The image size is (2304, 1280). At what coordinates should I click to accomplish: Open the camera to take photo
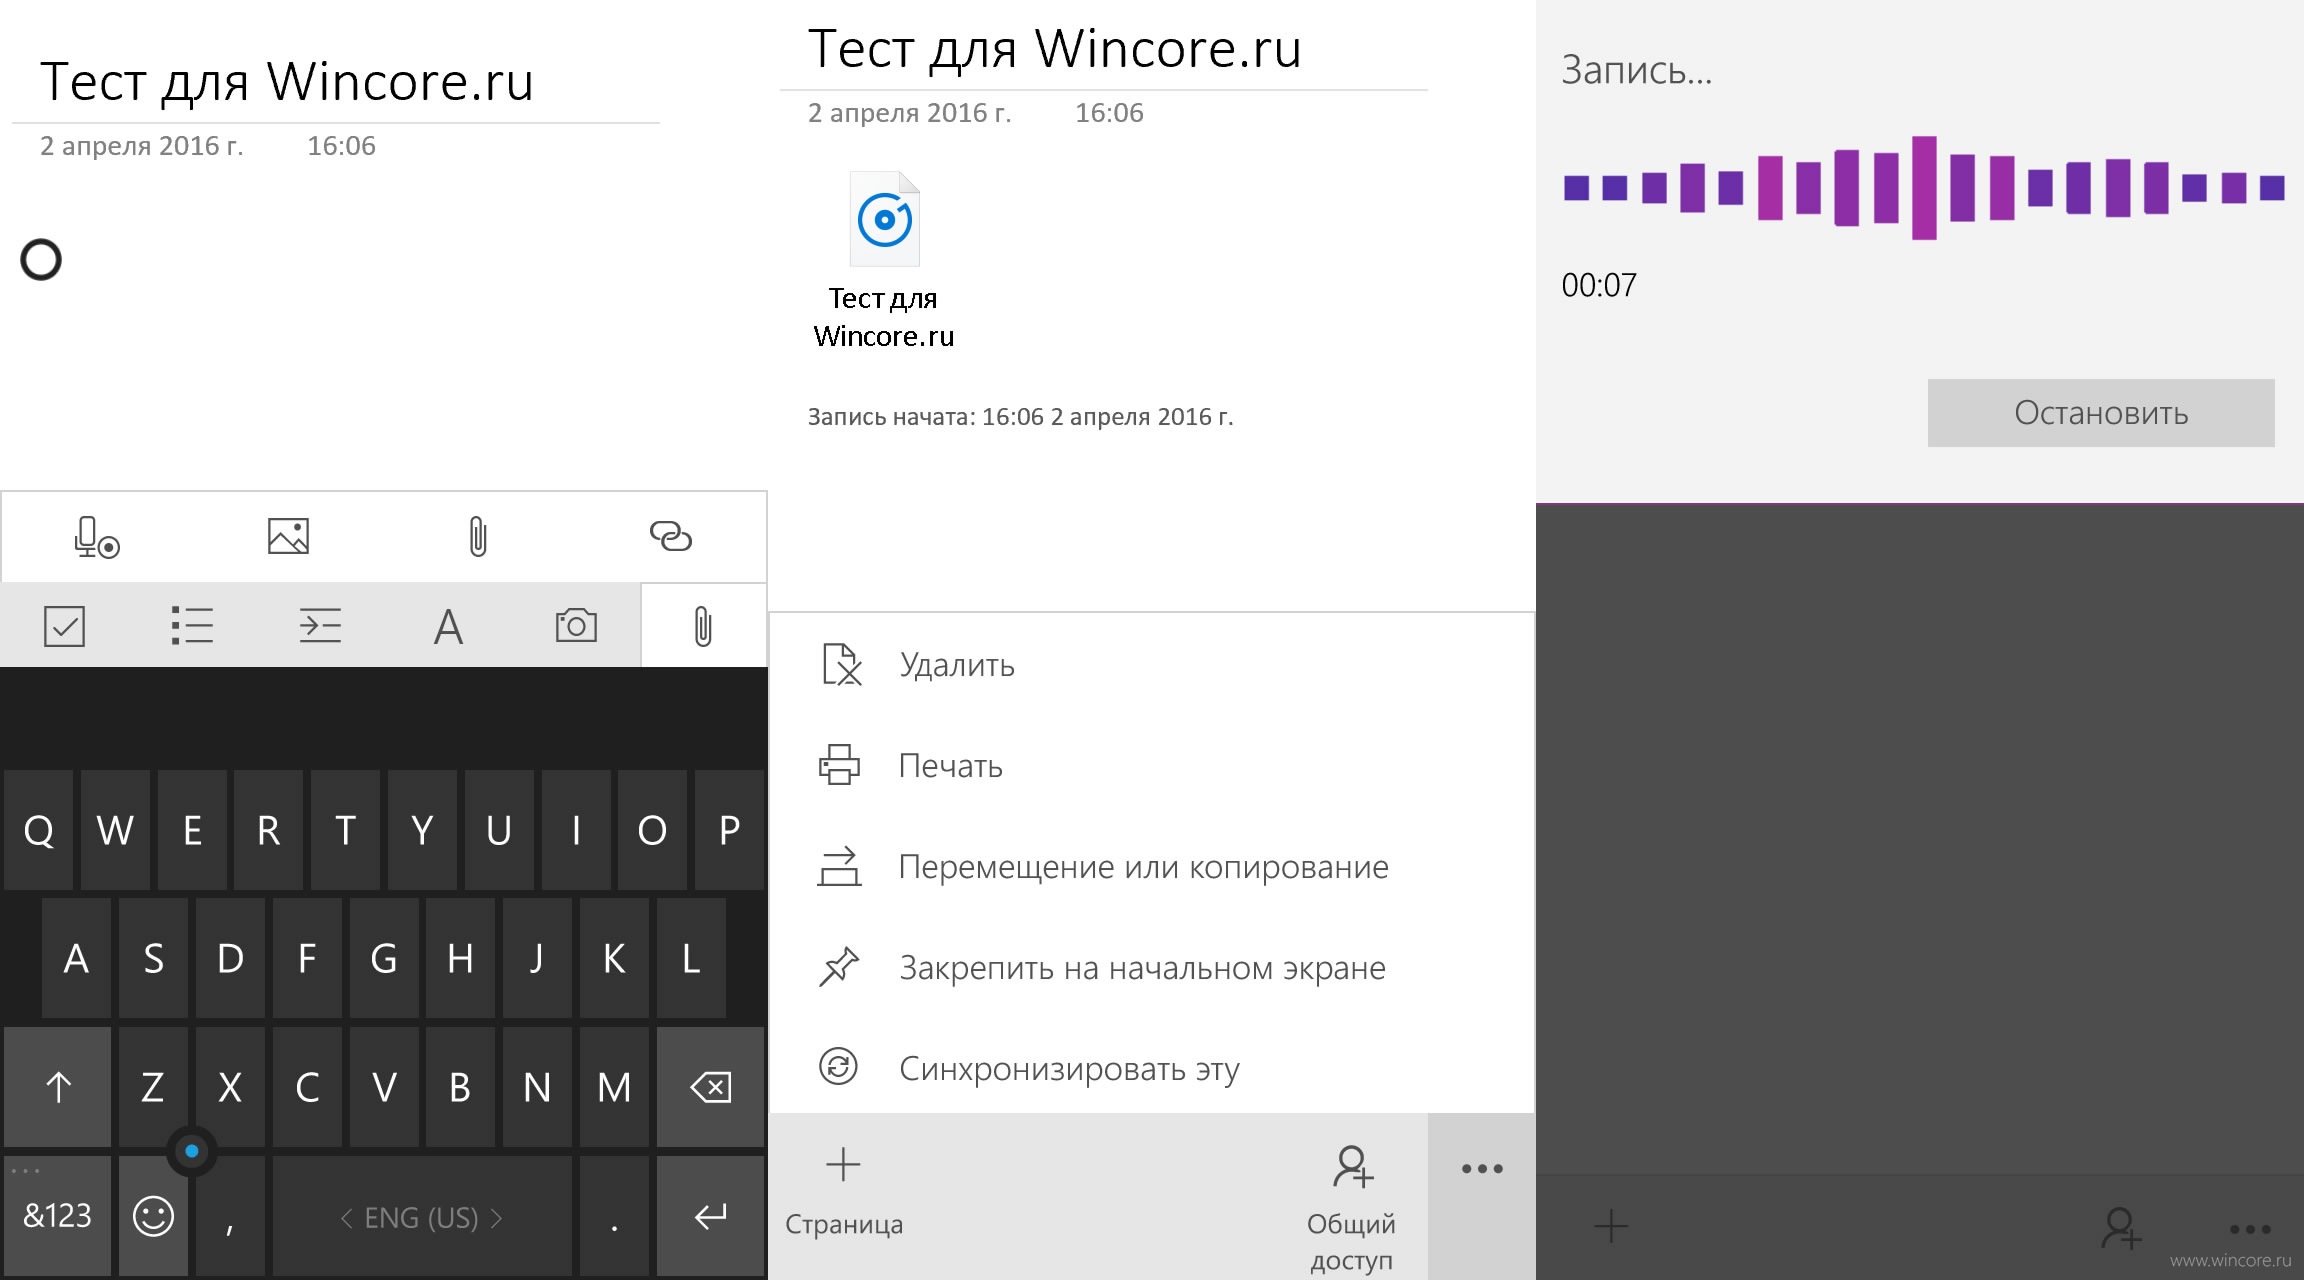coord(576,626)
